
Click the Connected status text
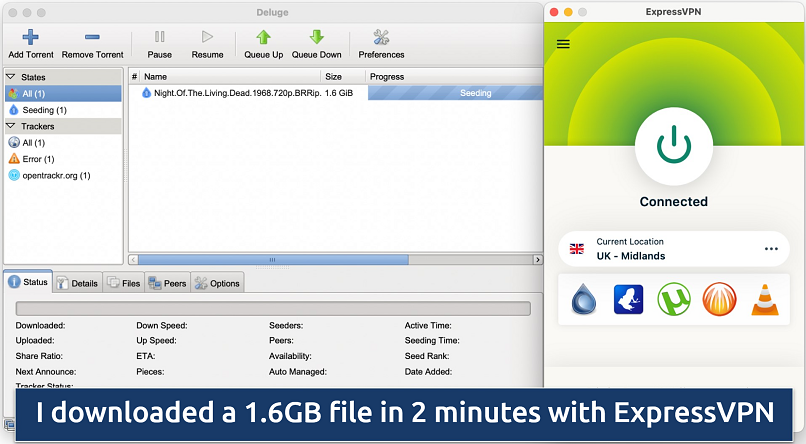(x=673, y=201)
